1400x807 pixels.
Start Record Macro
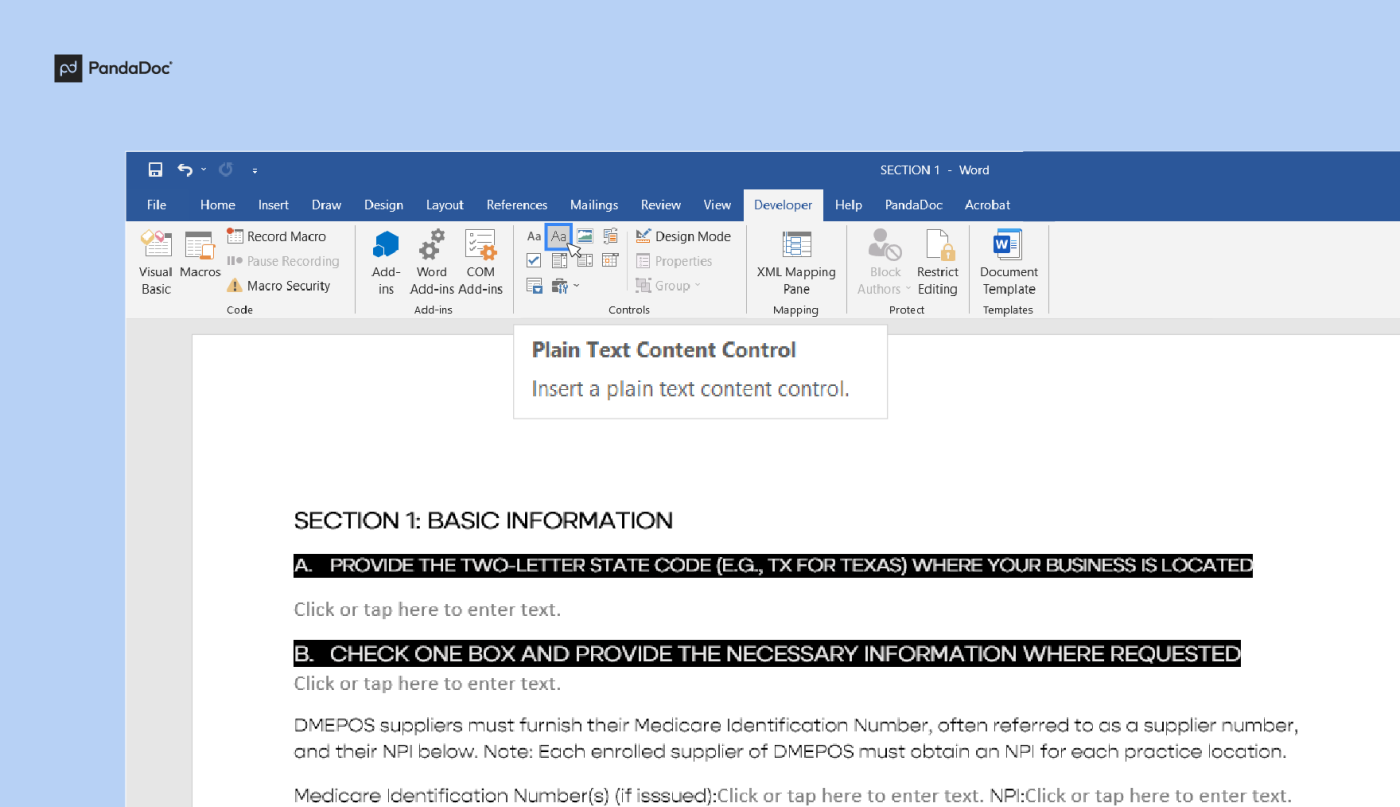(x=277, y=236)
